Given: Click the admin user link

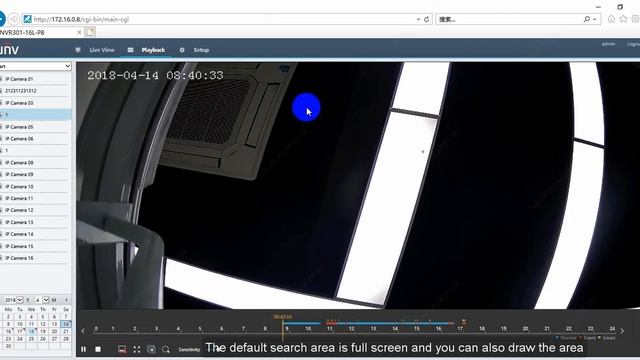Looking at the screenshot, I should [x=608, y=44].
